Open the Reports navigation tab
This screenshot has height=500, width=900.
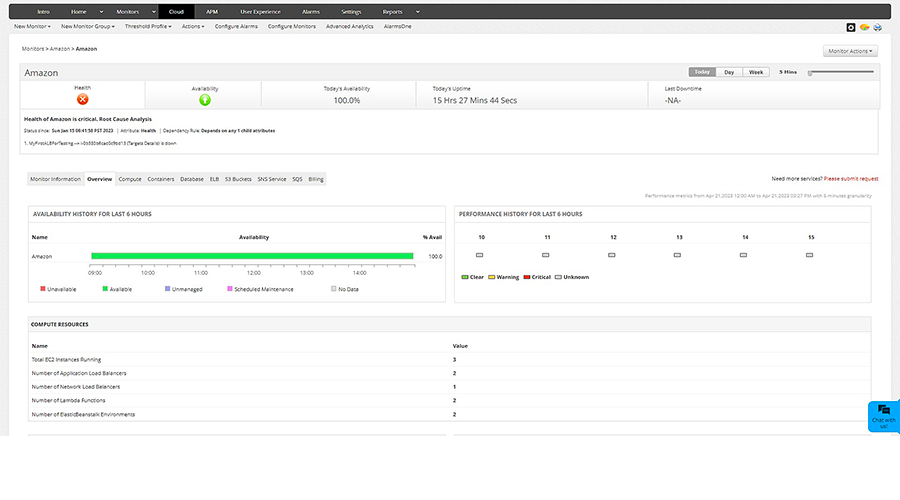393,11
